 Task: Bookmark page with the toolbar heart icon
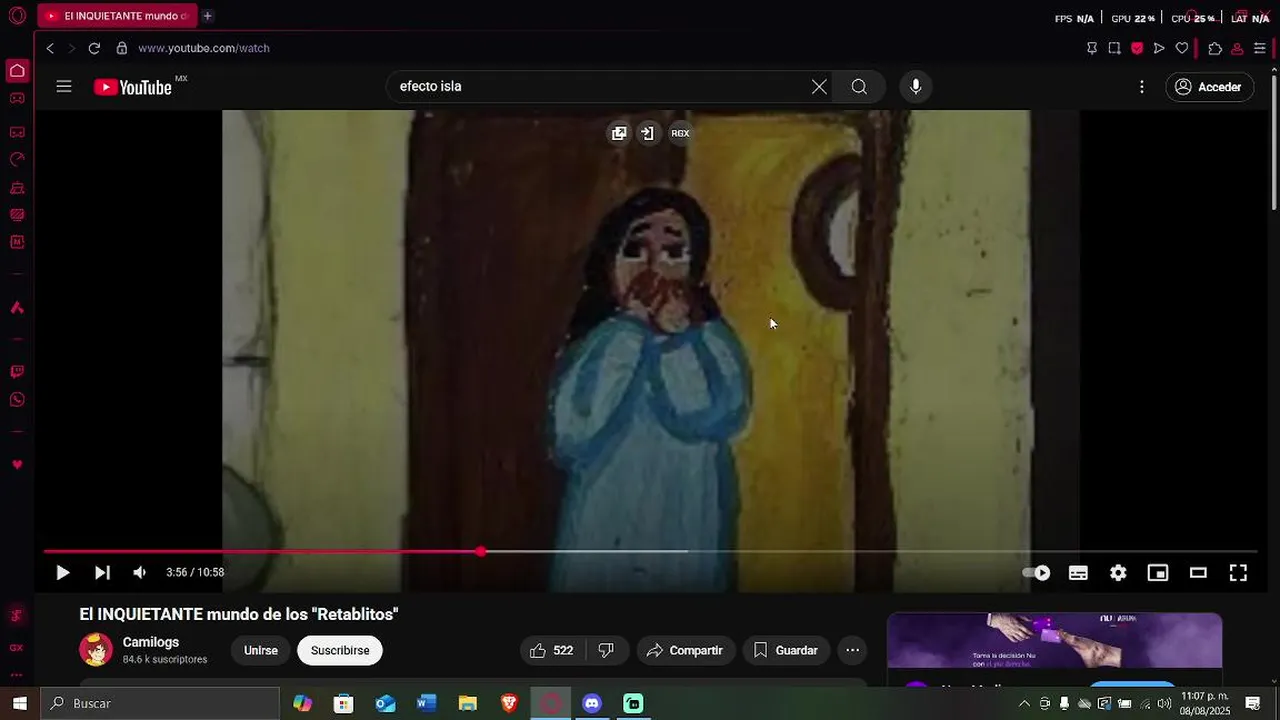click(x=1182, y=48)
